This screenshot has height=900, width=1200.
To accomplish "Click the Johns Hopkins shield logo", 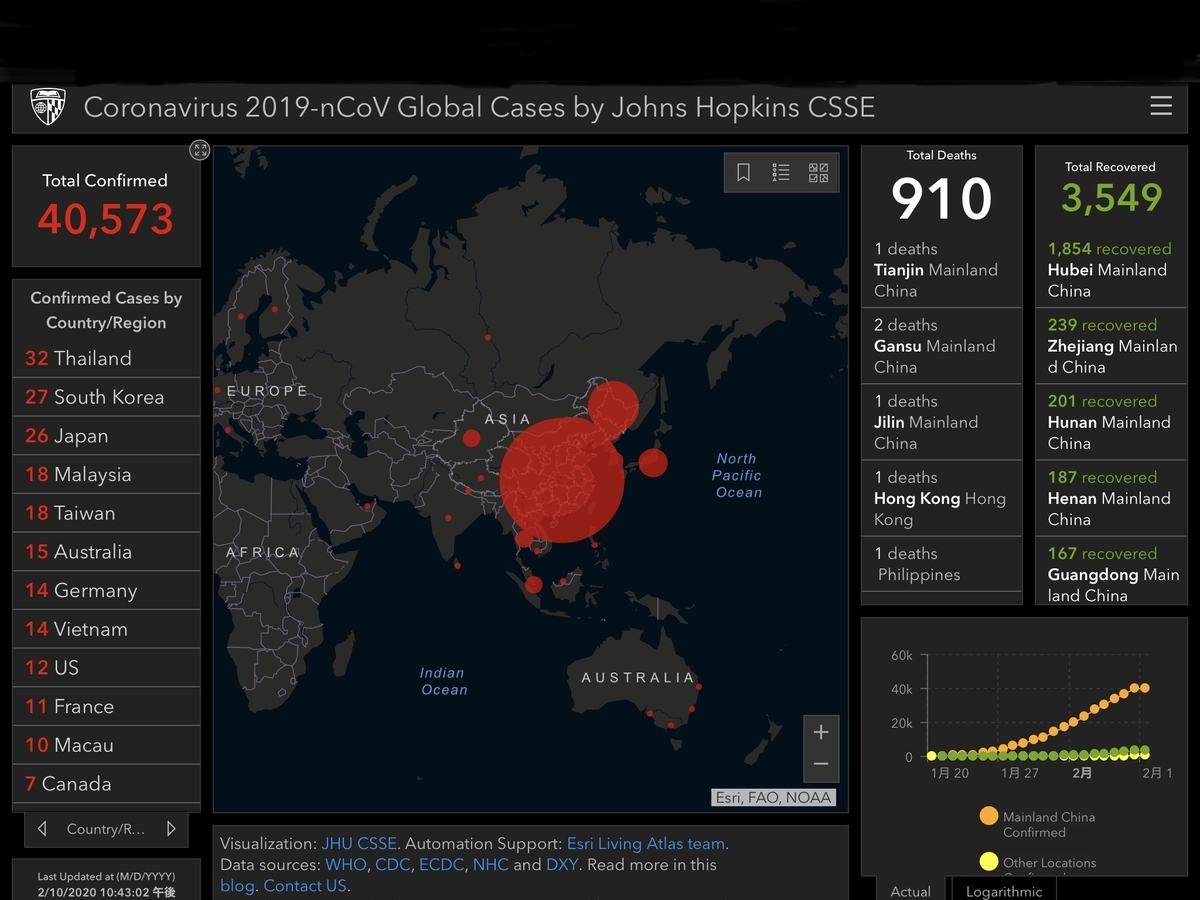I will pos(48,107).
